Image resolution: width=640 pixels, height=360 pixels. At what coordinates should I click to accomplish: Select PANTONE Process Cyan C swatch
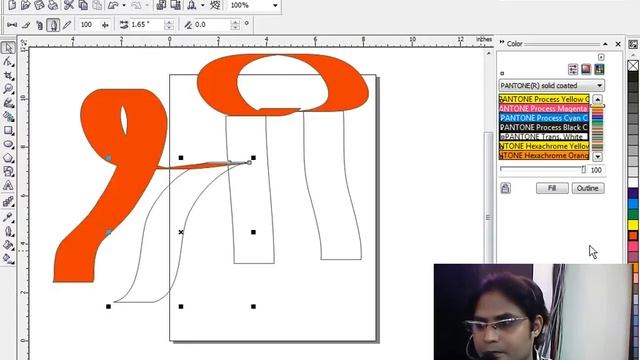click(544, 118)
